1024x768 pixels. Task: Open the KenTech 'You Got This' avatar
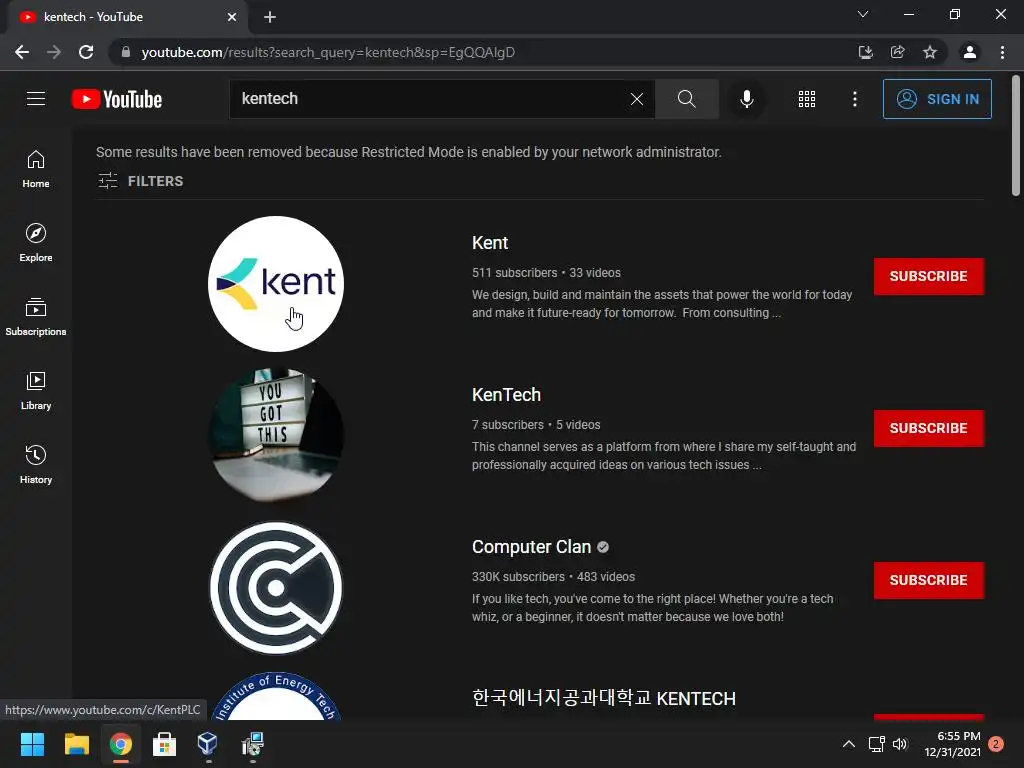(276, 436)
